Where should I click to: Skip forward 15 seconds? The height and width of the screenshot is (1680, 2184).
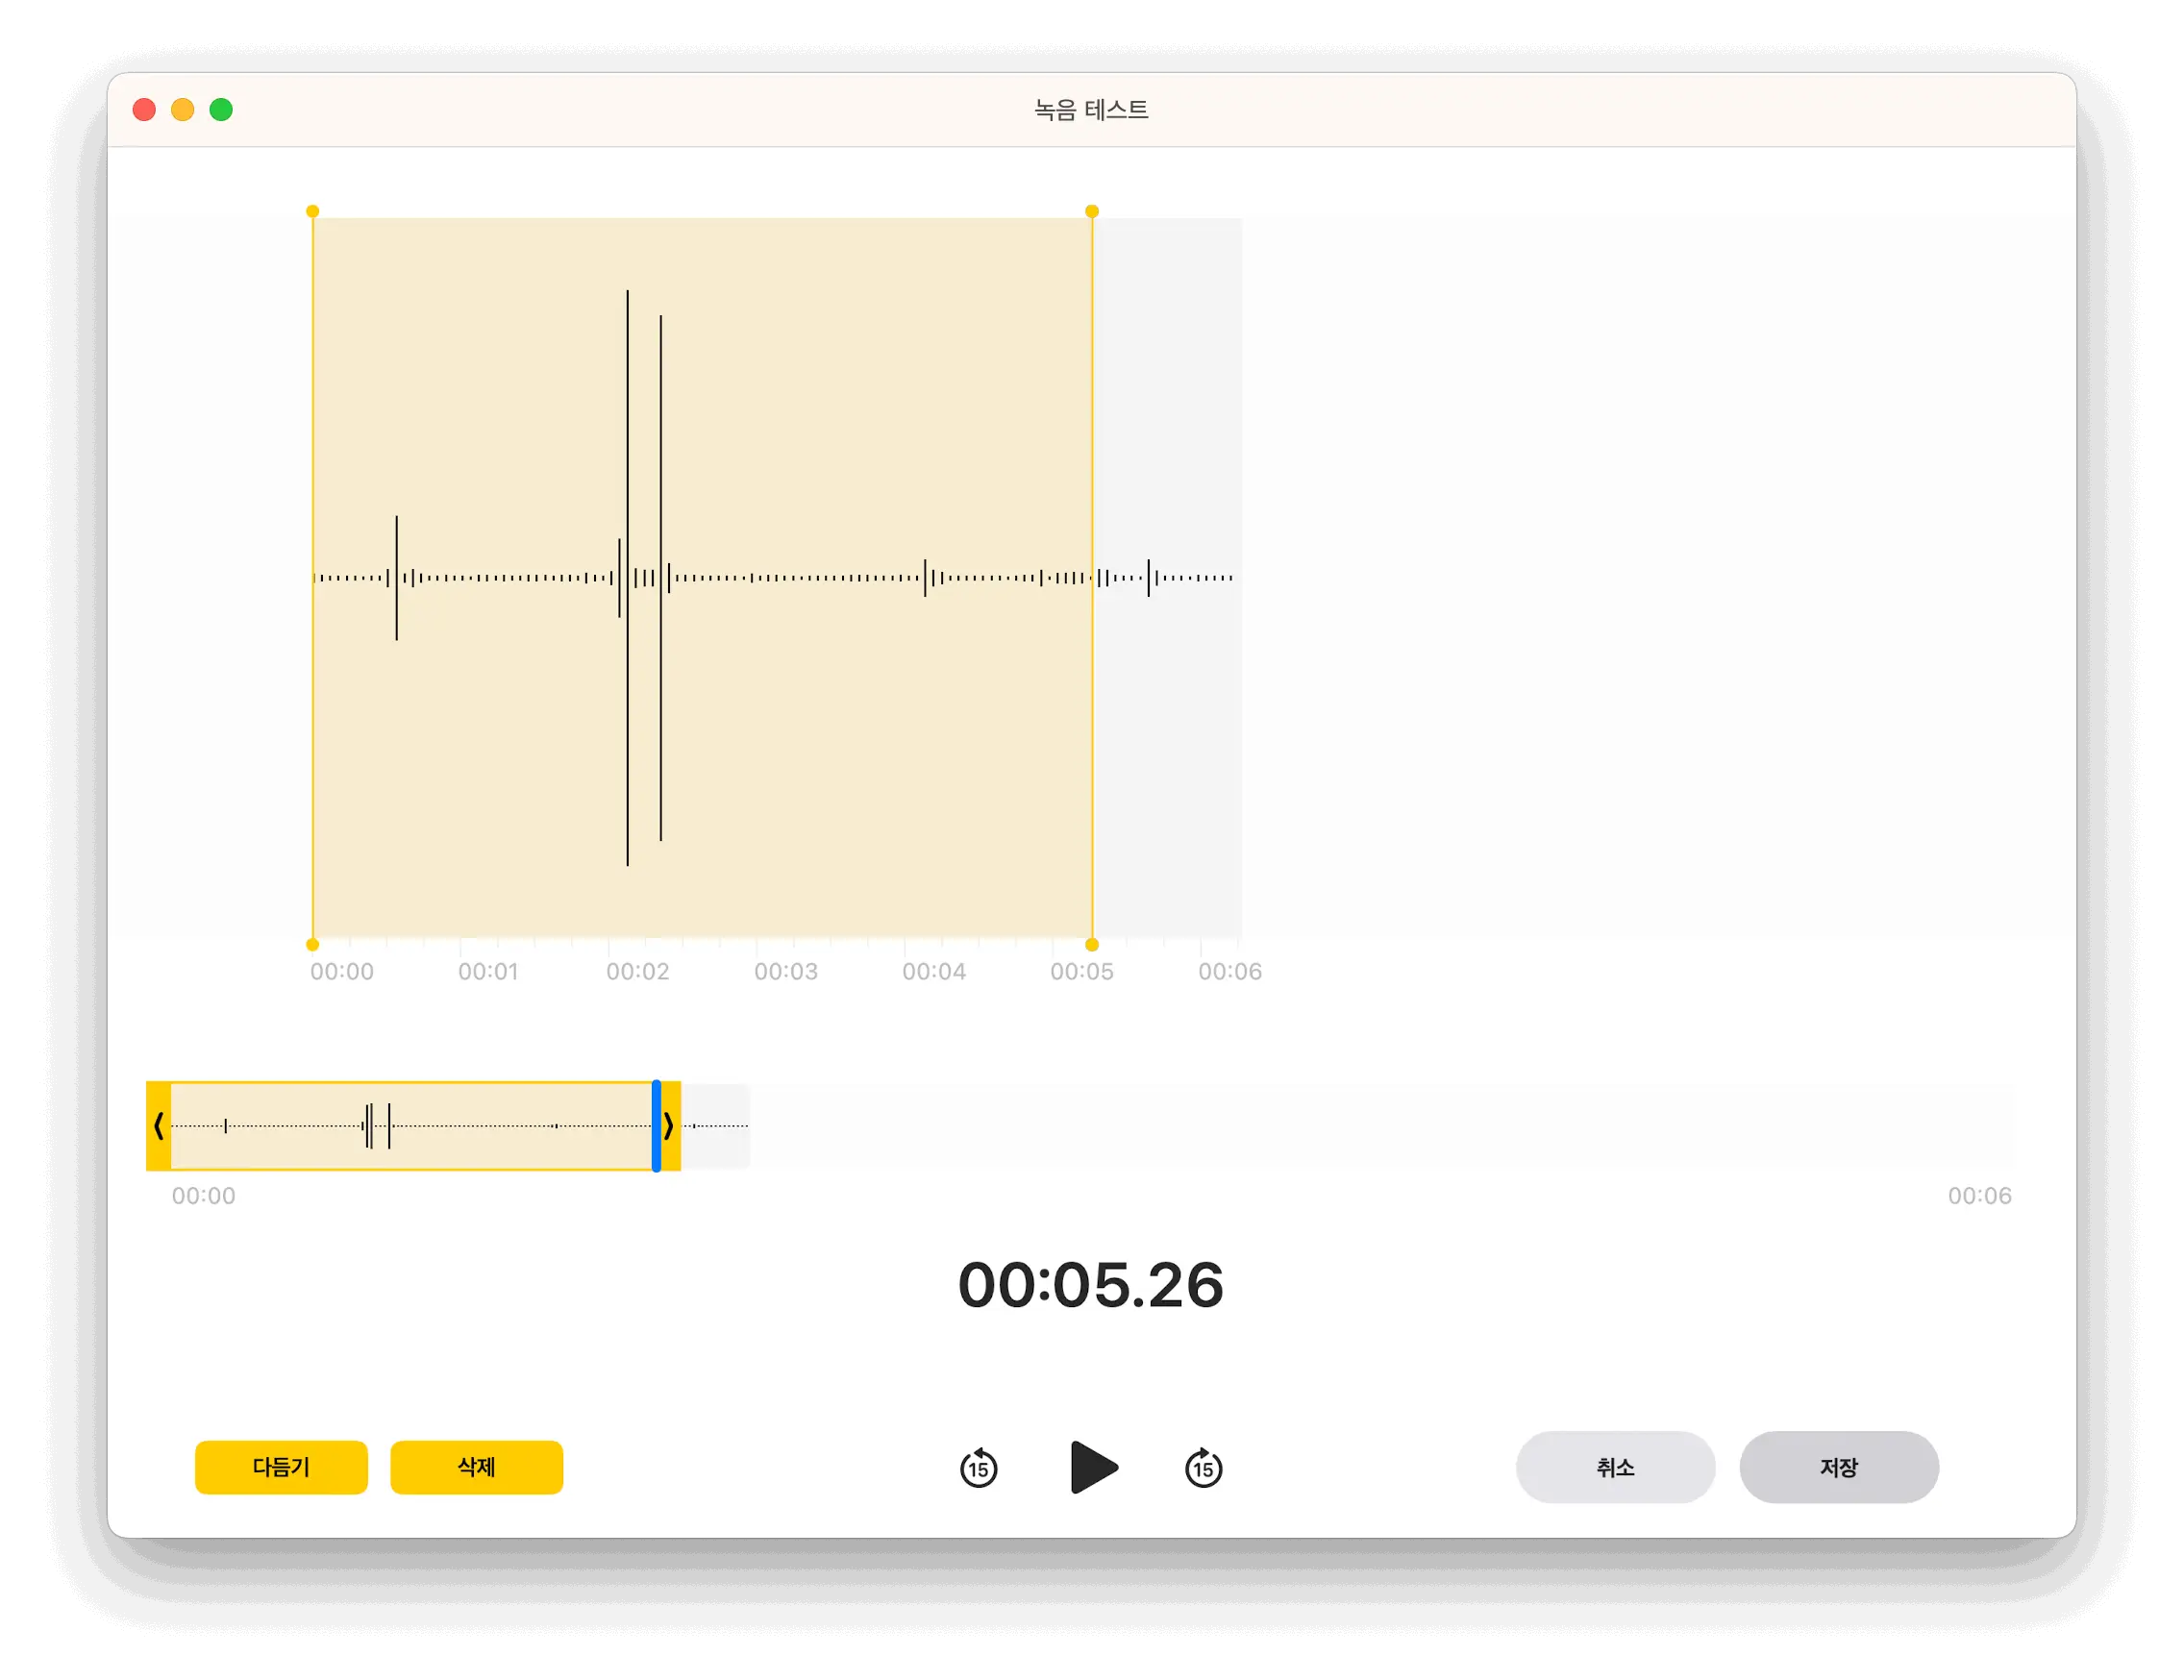pyautogui.click(x=1203, y=1468)
